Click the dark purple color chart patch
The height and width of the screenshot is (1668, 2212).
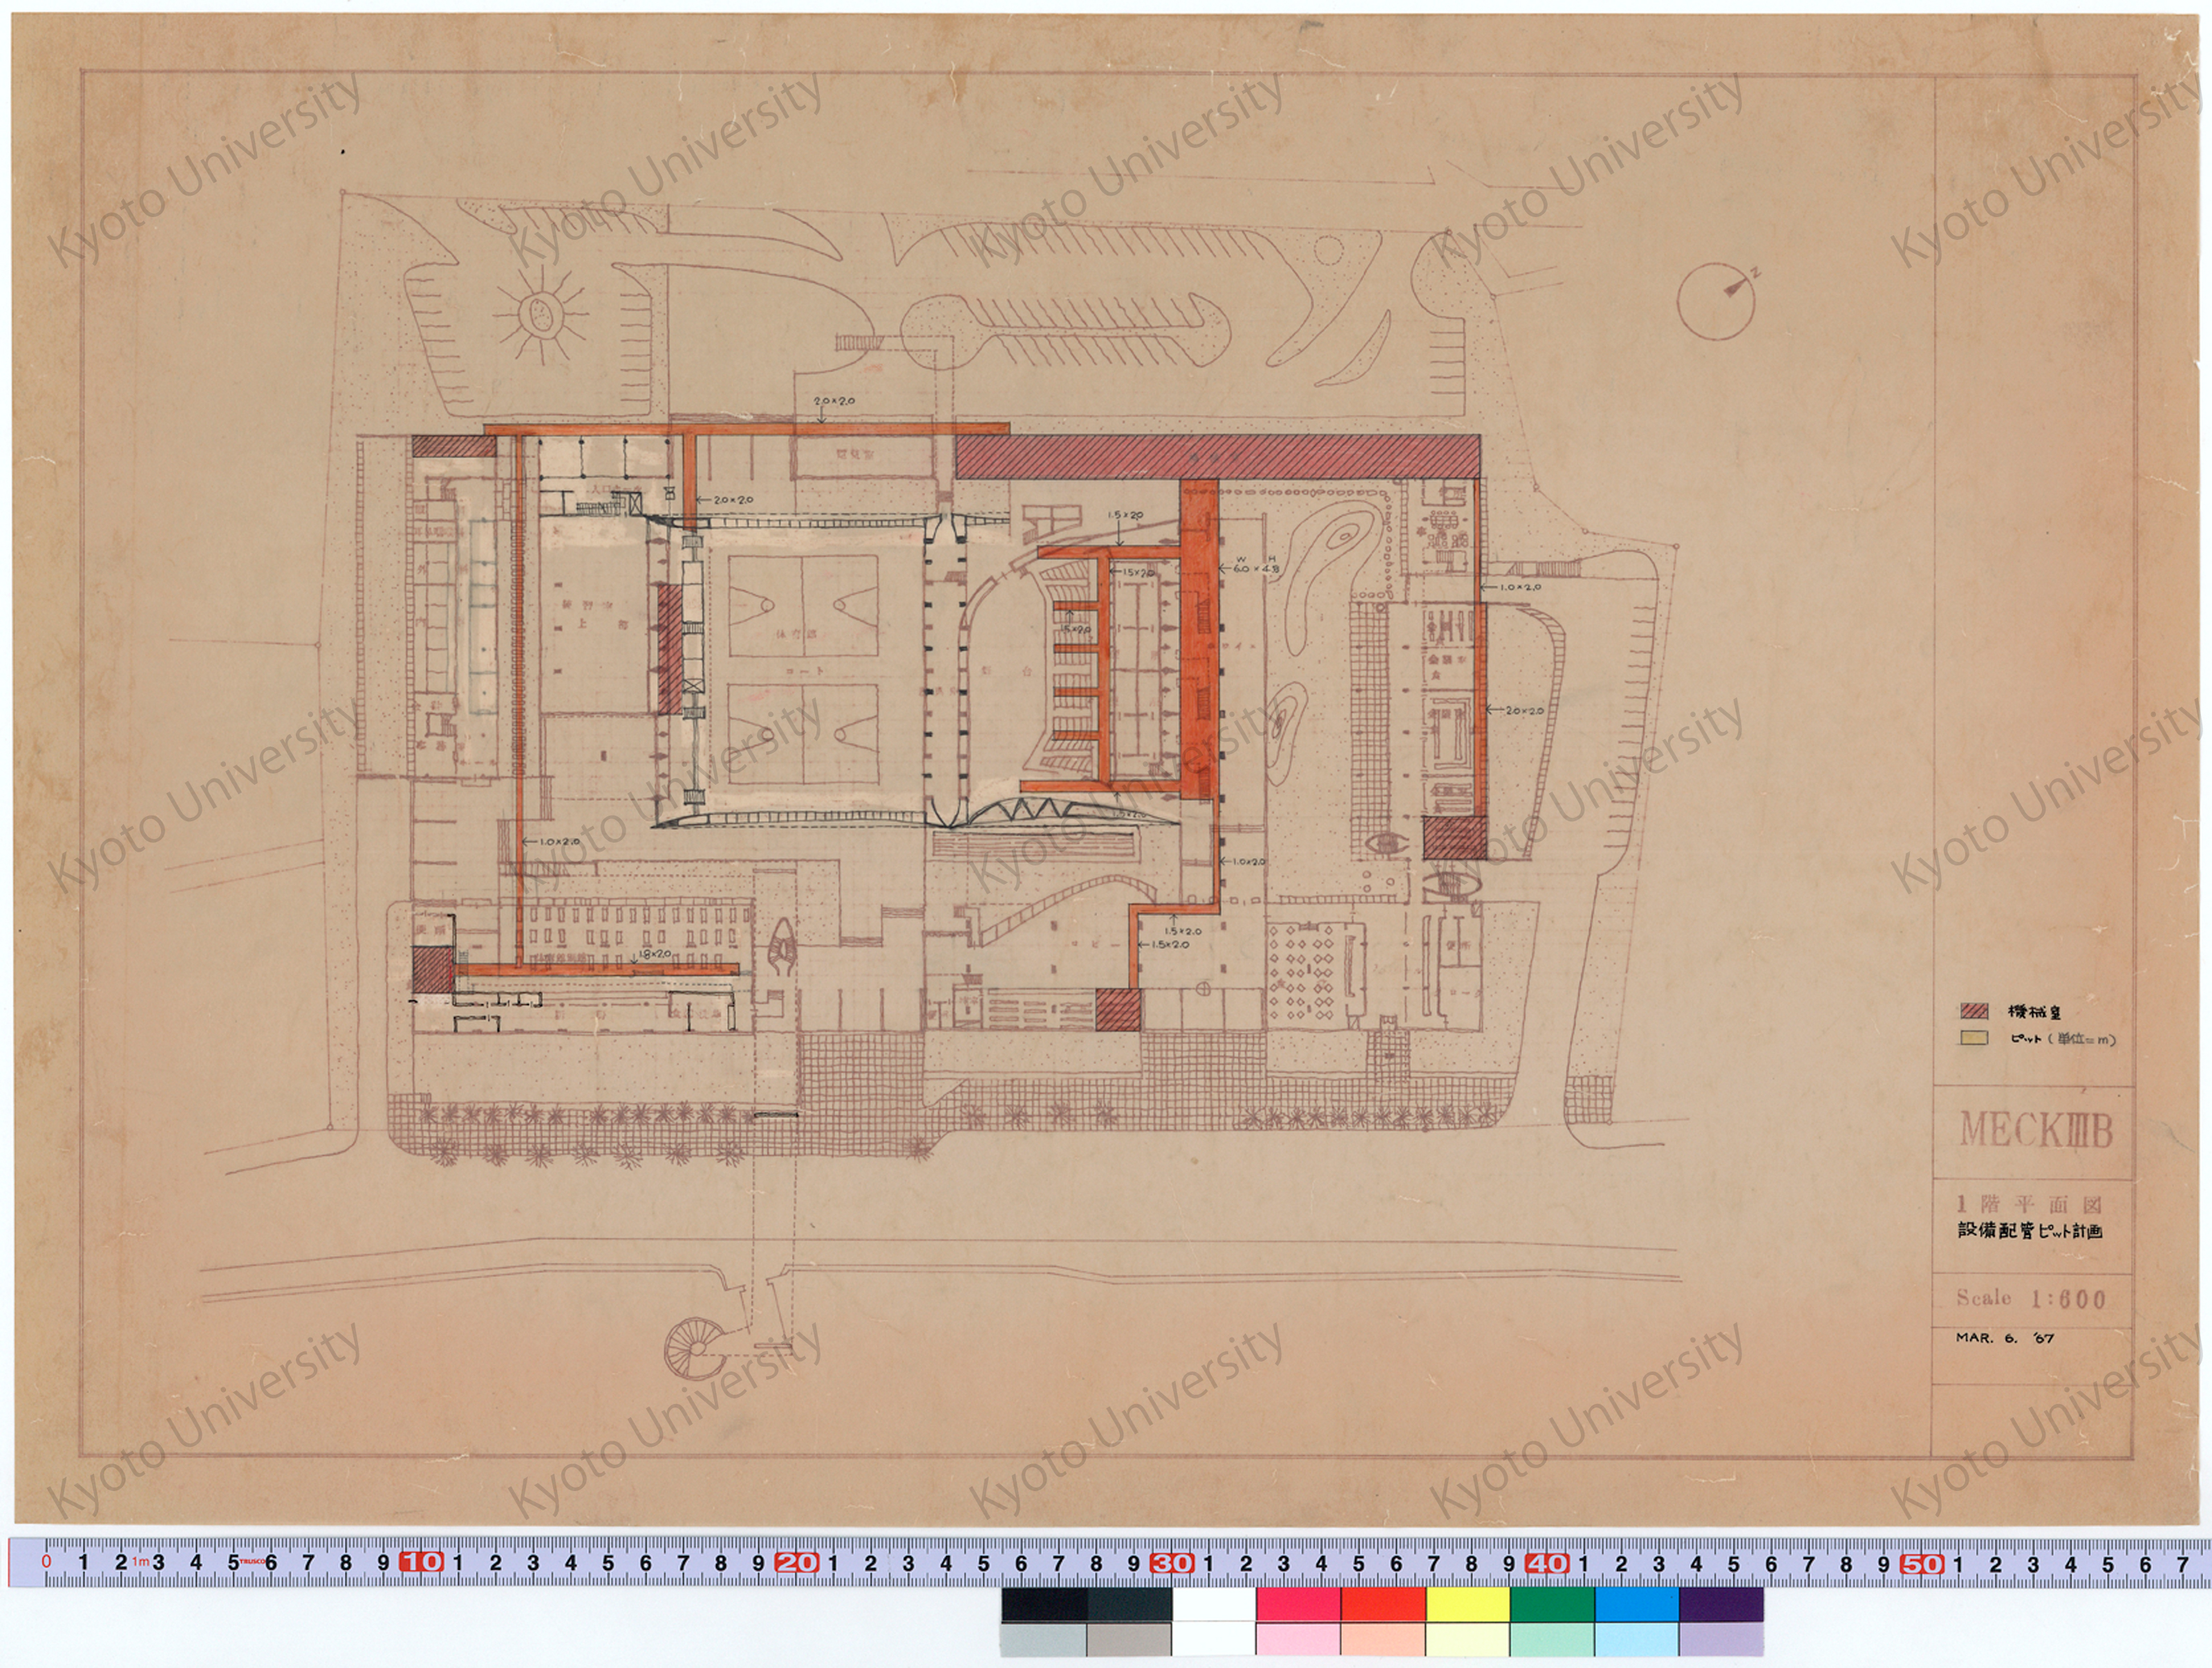(x=1721, y=1604)
